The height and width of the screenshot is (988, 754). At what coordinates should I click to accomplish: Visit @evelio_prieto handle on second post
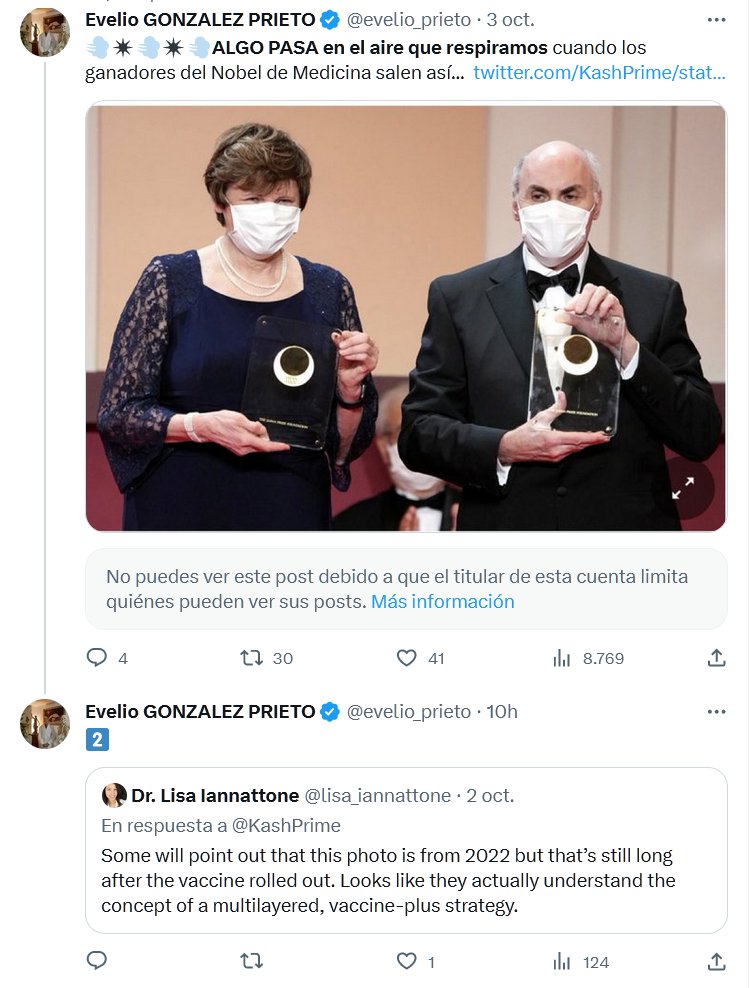[x=408, y=711]
